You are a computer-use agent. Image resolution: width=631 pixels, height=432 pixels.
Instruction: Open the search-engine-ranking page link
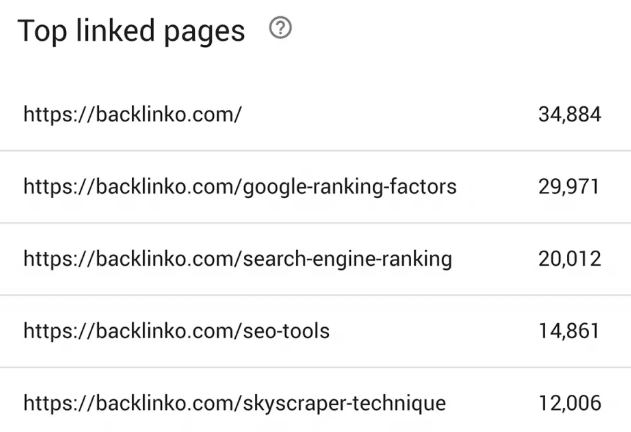coord(238,259)
